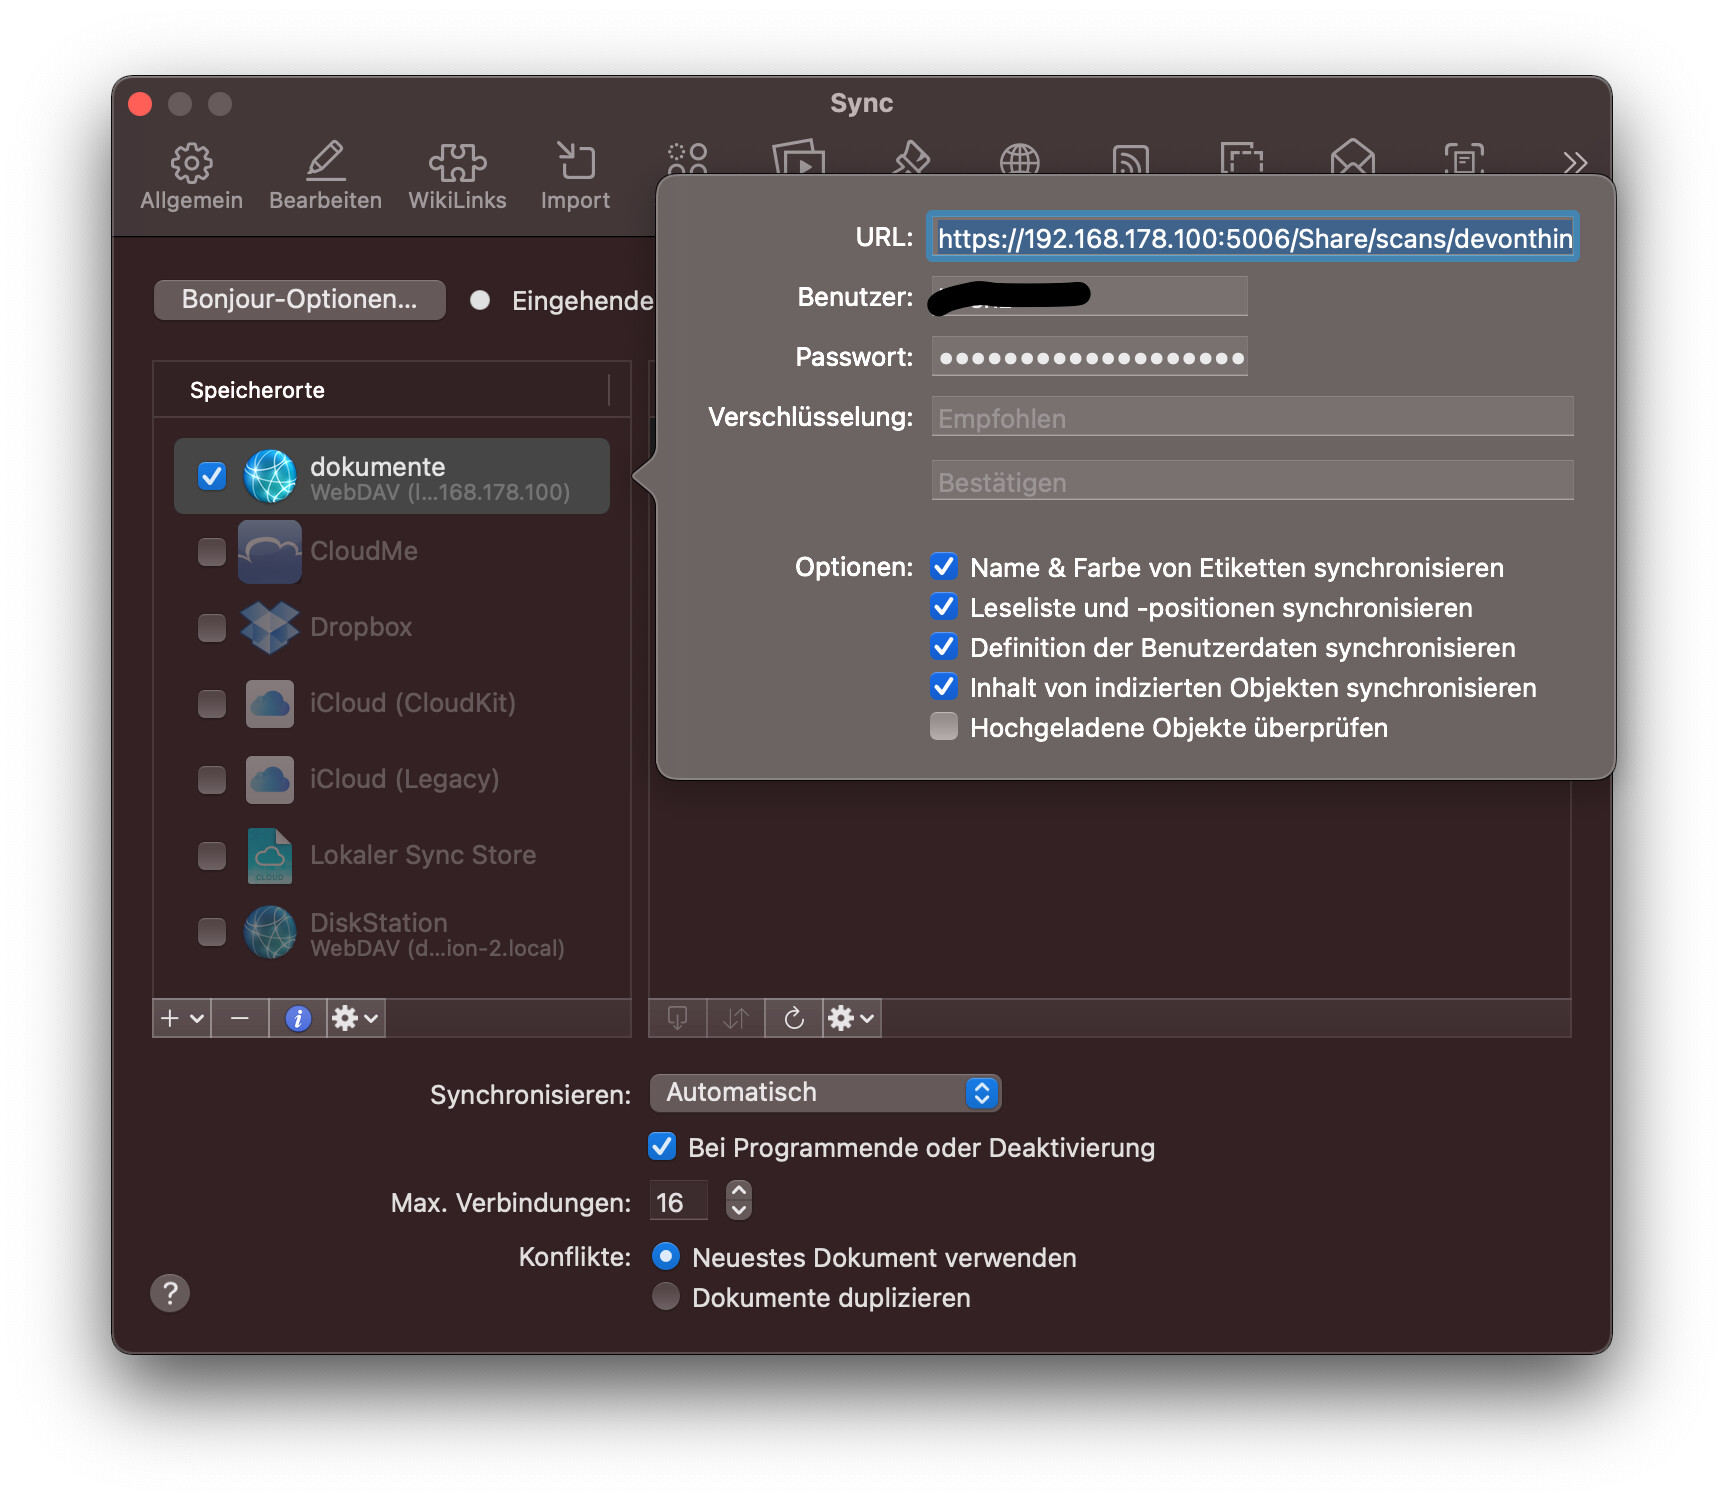Open the document scan OCR toolbar icon
This screenshot has width=1724, height=1502.
tap(1464, 158)
